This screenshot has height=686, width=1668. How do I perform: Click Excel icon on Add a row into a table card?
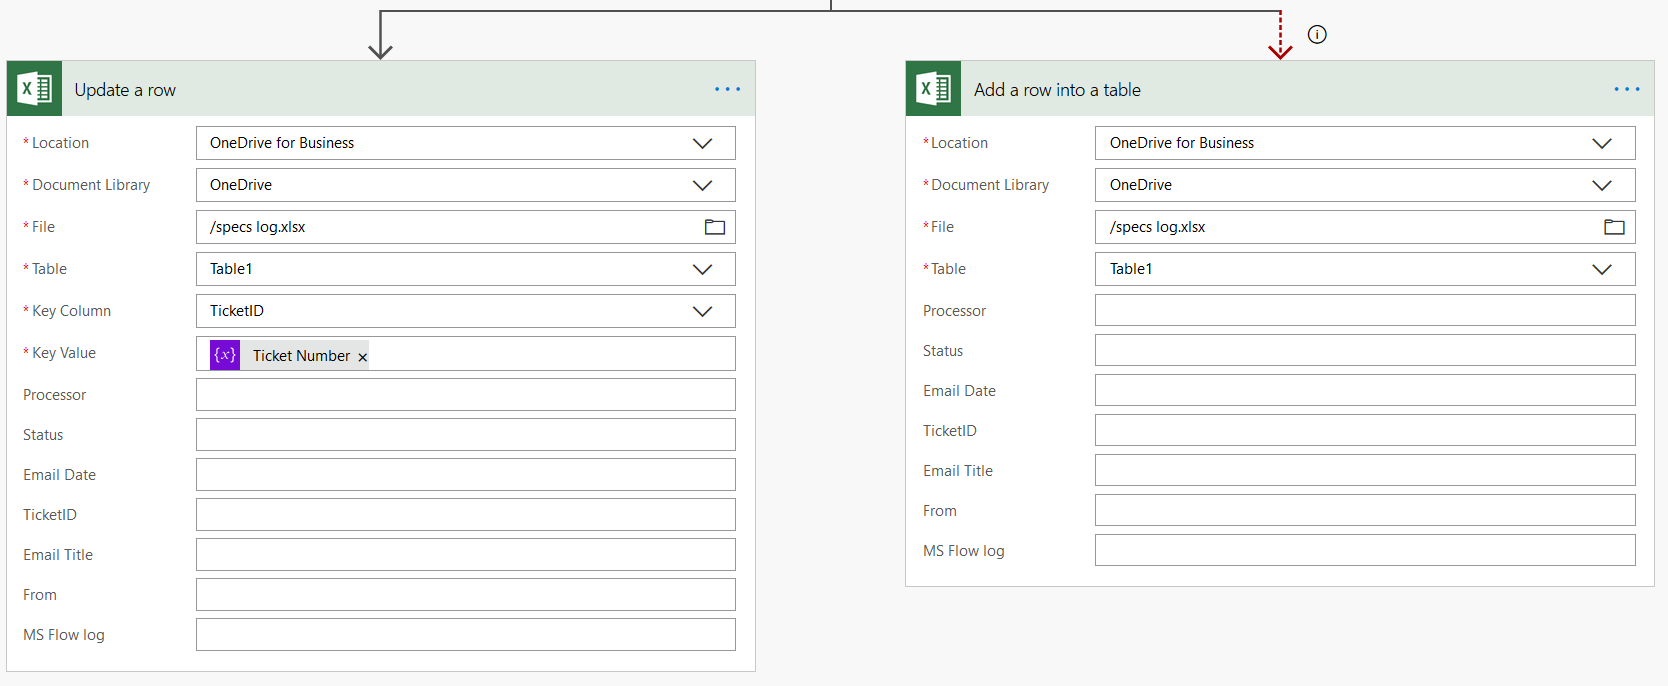934,89
